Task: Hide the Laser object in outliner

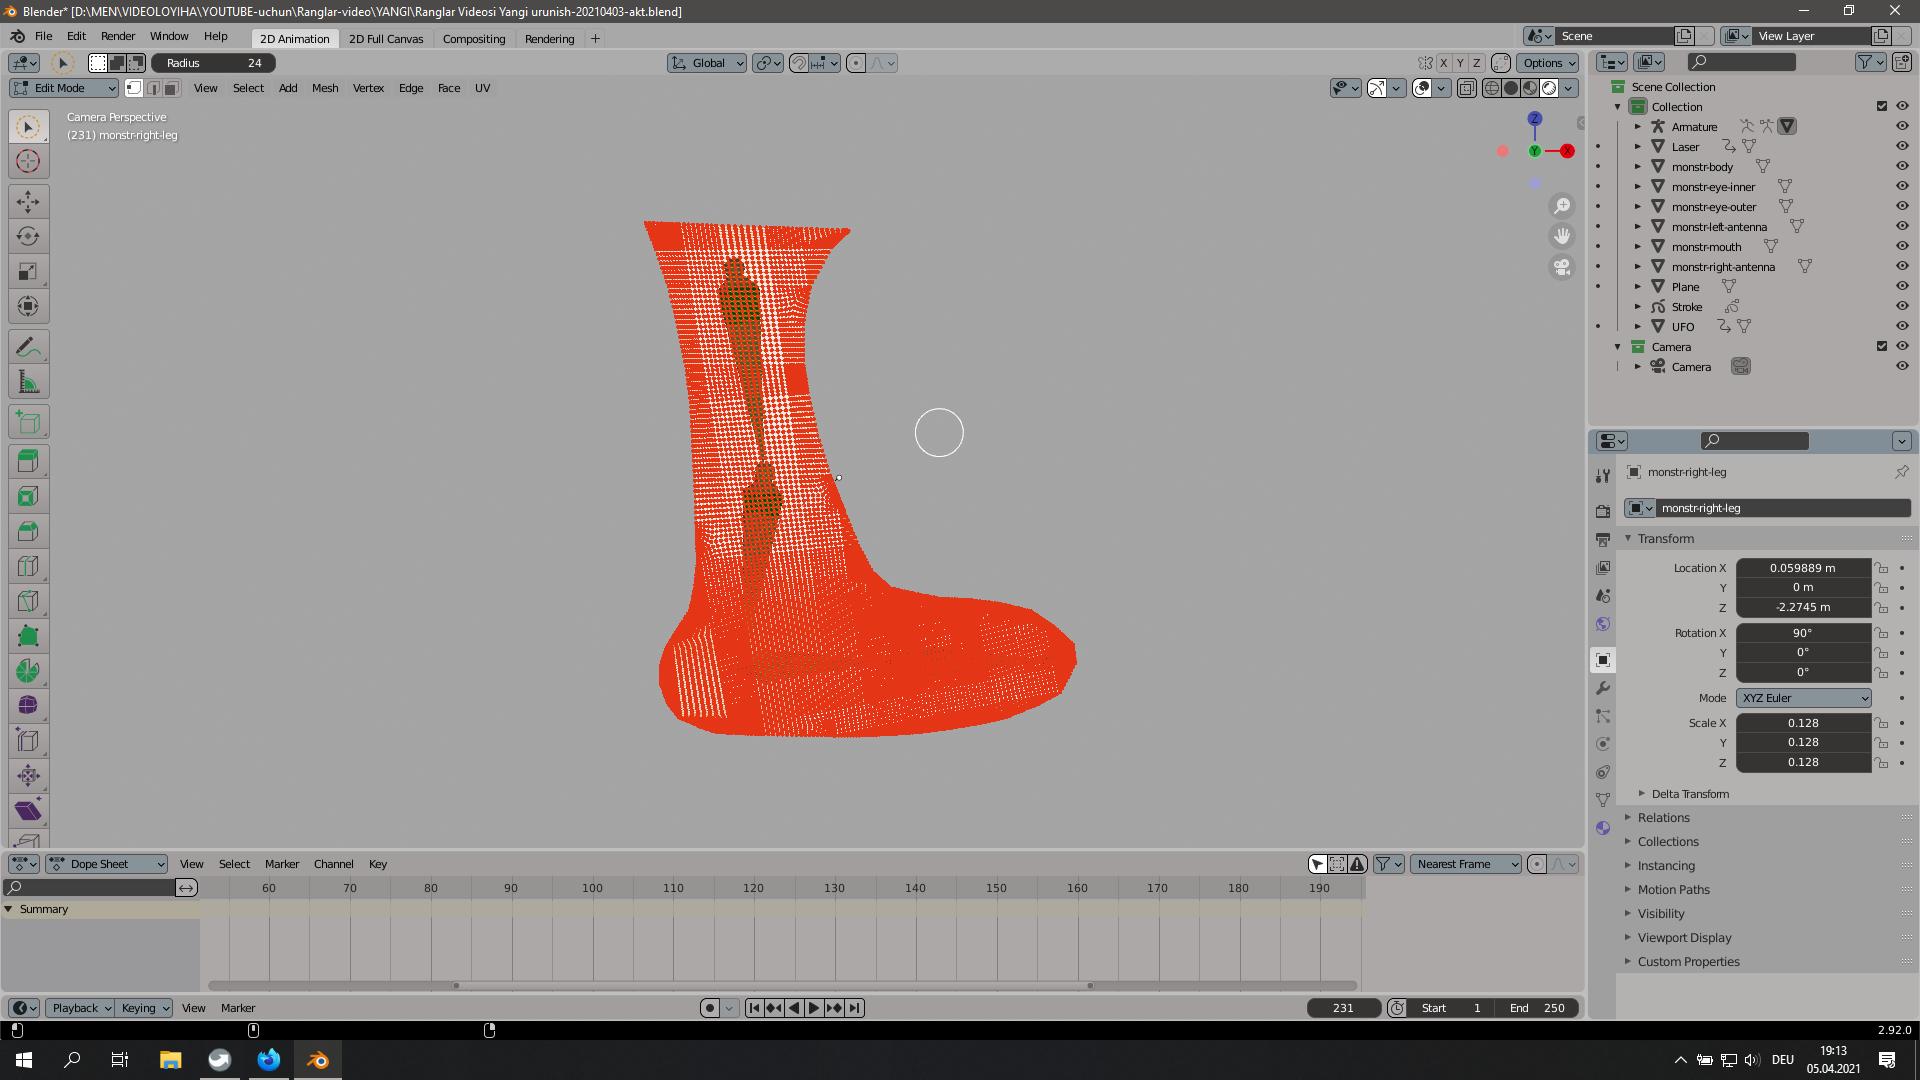Action: [x=1902, y=146]
